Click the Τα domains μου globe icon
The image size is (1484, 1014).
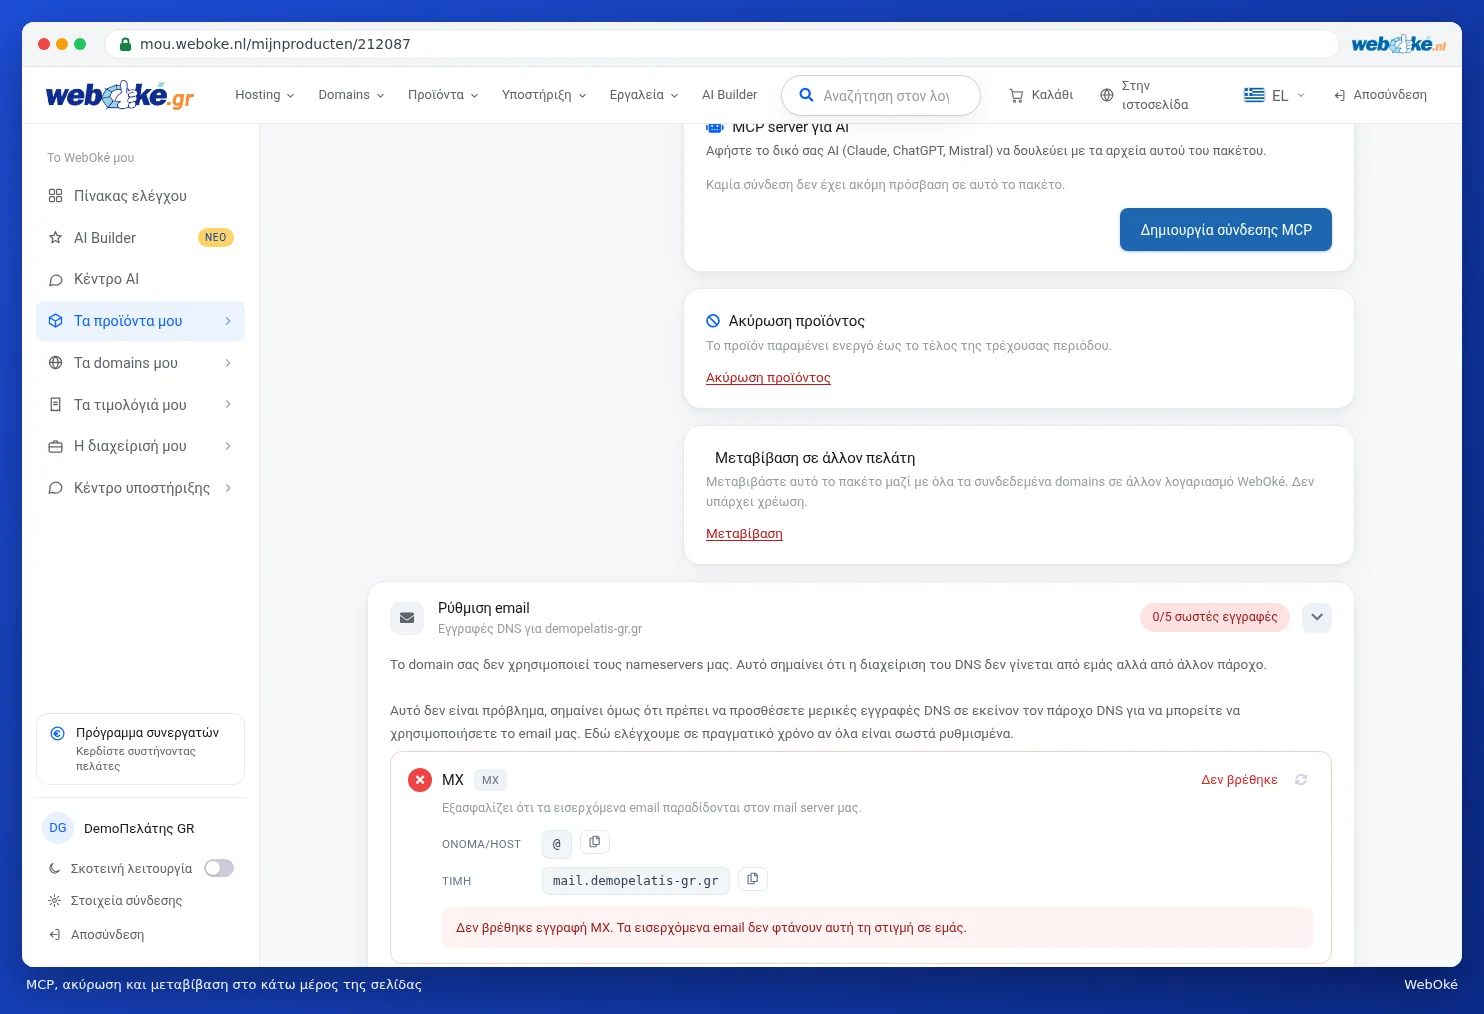[56, 363]
